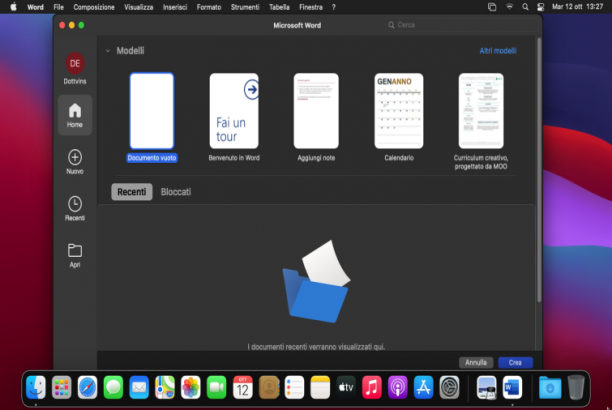Open the Trash in the Dock
Viewport: 612px width, 410px height.
tap(576, 387)
